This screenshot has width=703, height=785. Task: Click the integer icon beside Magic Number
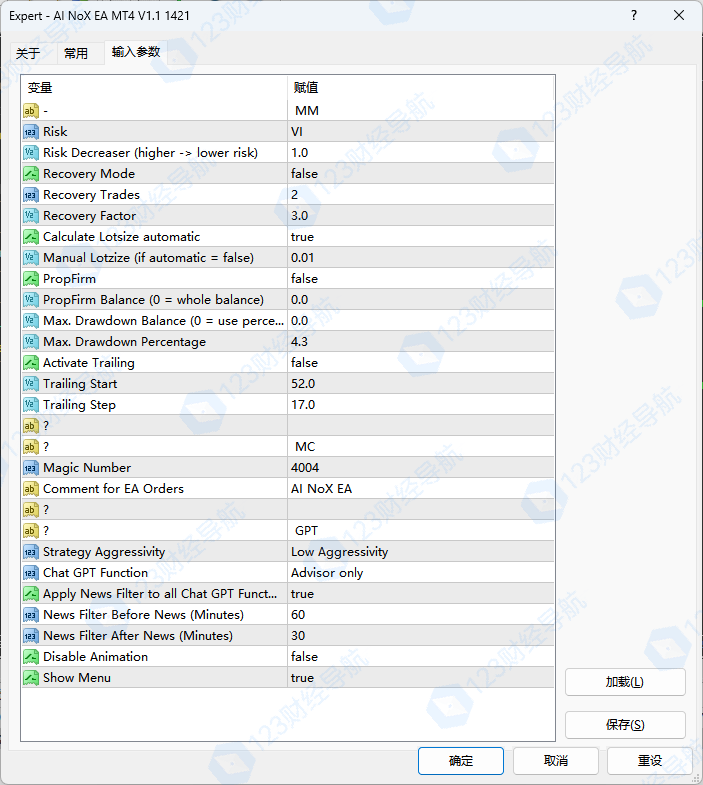(x=31, y=468)
